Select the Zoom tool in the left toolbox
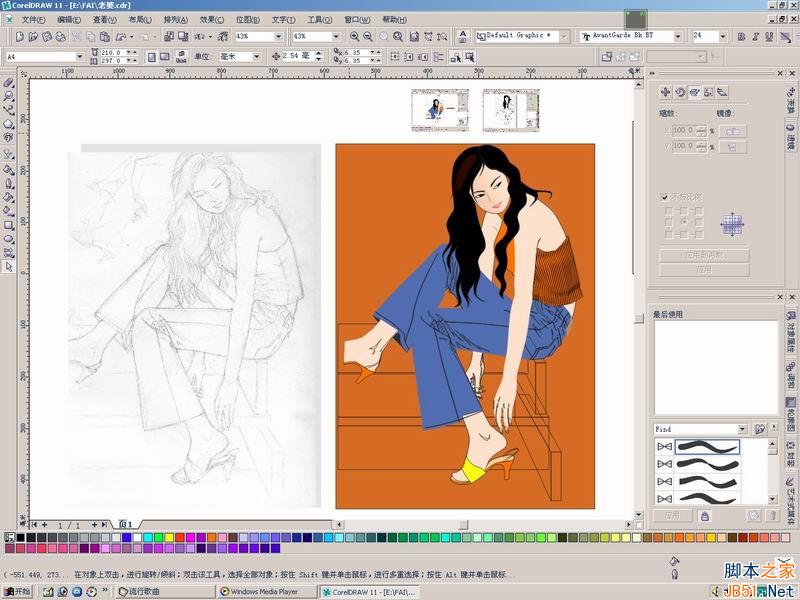Viewport: 800px width, 600px height. coord(9,96)
